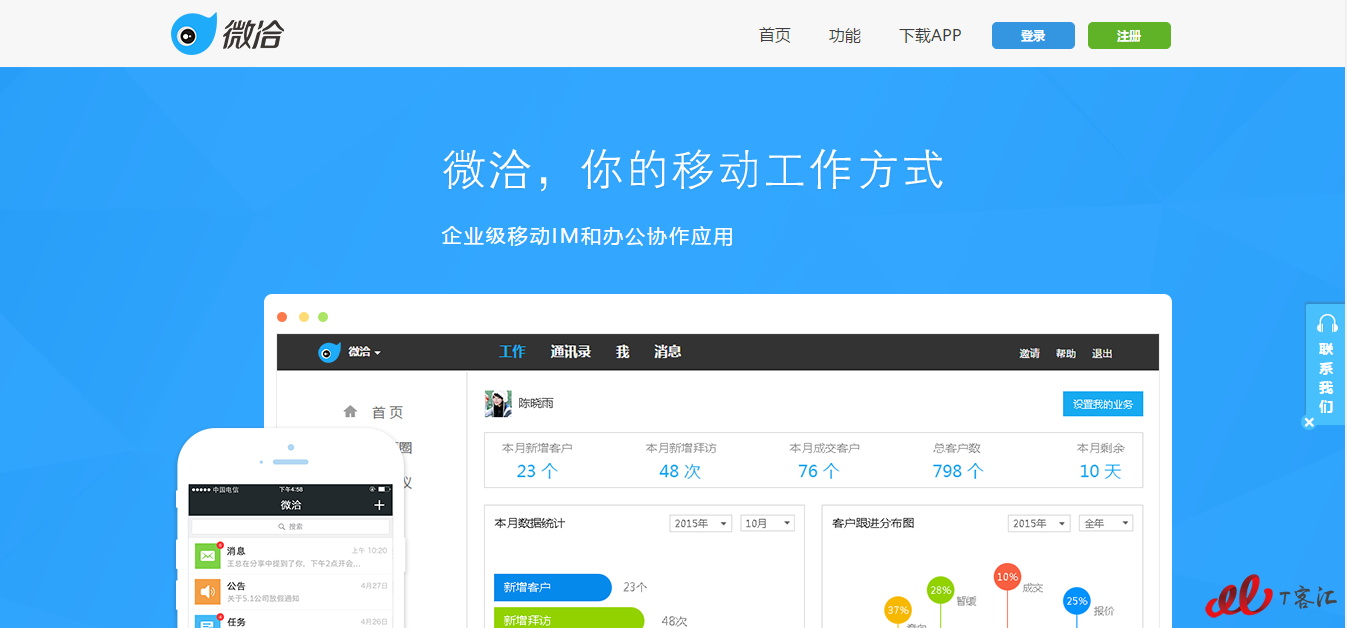This screenshot has height=628, width=1347.
Task: Tap the orange speaker 公告 icon on the phone
Action: coord(207,591)
